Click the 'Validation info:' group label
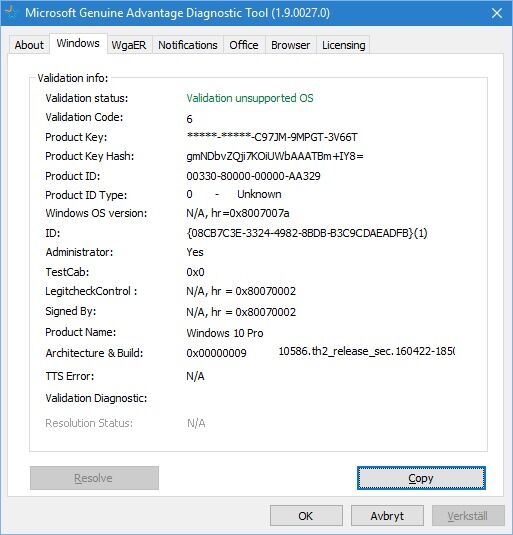Screen dimensions: 513x535 click(73, 78)
